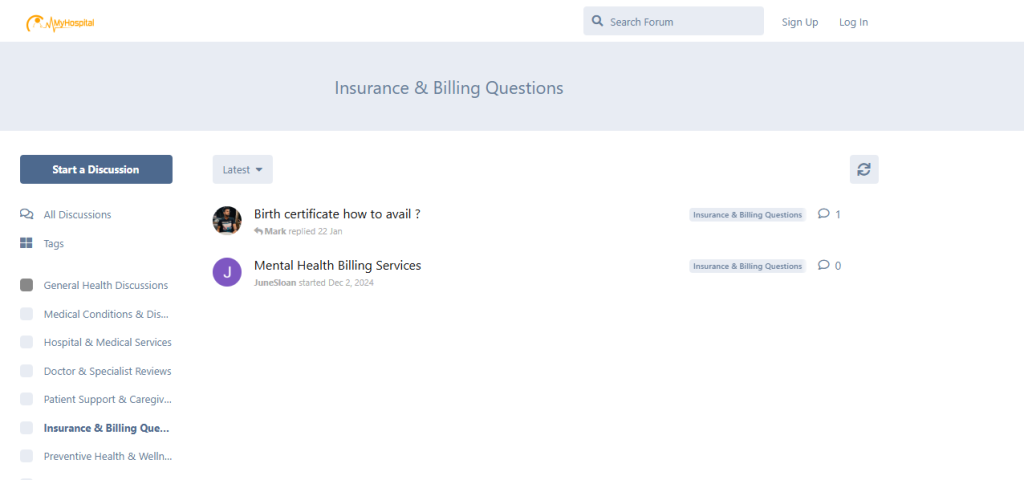Select Preventive Health & Welln... tag

[108, 456]
